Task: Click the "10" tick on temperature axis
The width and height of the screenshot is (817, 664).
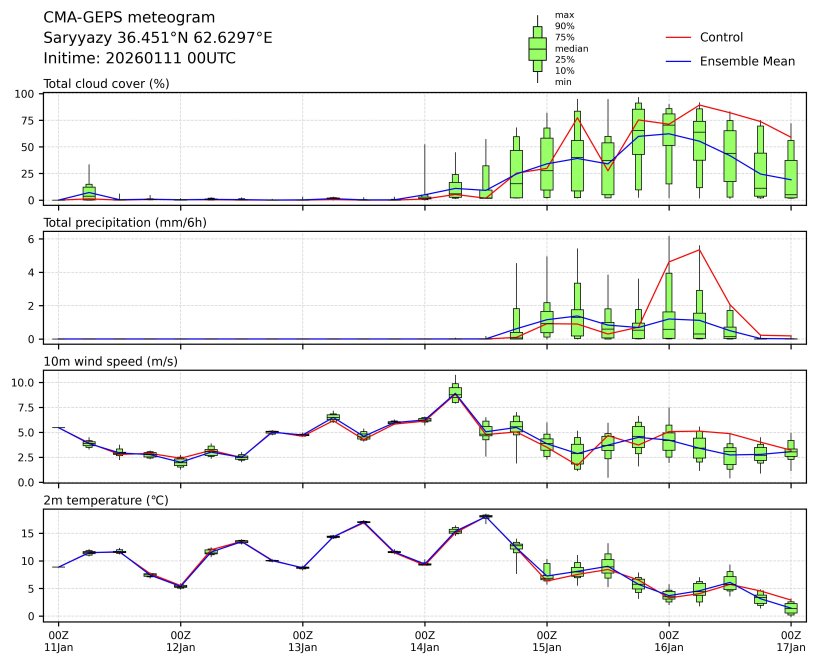Action: (x=28, y=561)
